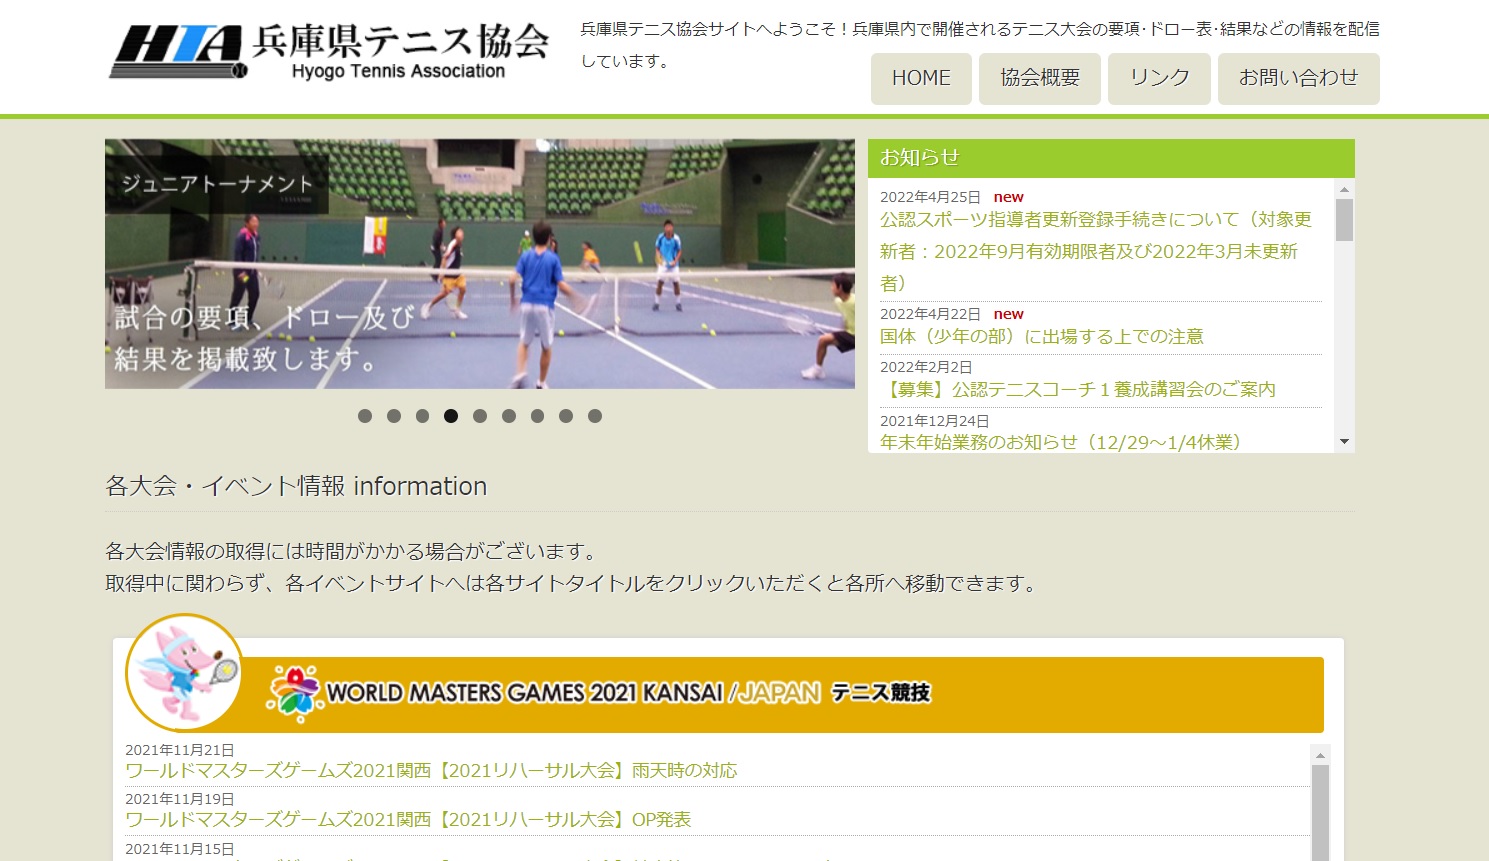Image resolution: width=1489 pixels, height=861 pixels.
Task: Open 2021リハーサル大会 OP発表 link
Action: 408,820
